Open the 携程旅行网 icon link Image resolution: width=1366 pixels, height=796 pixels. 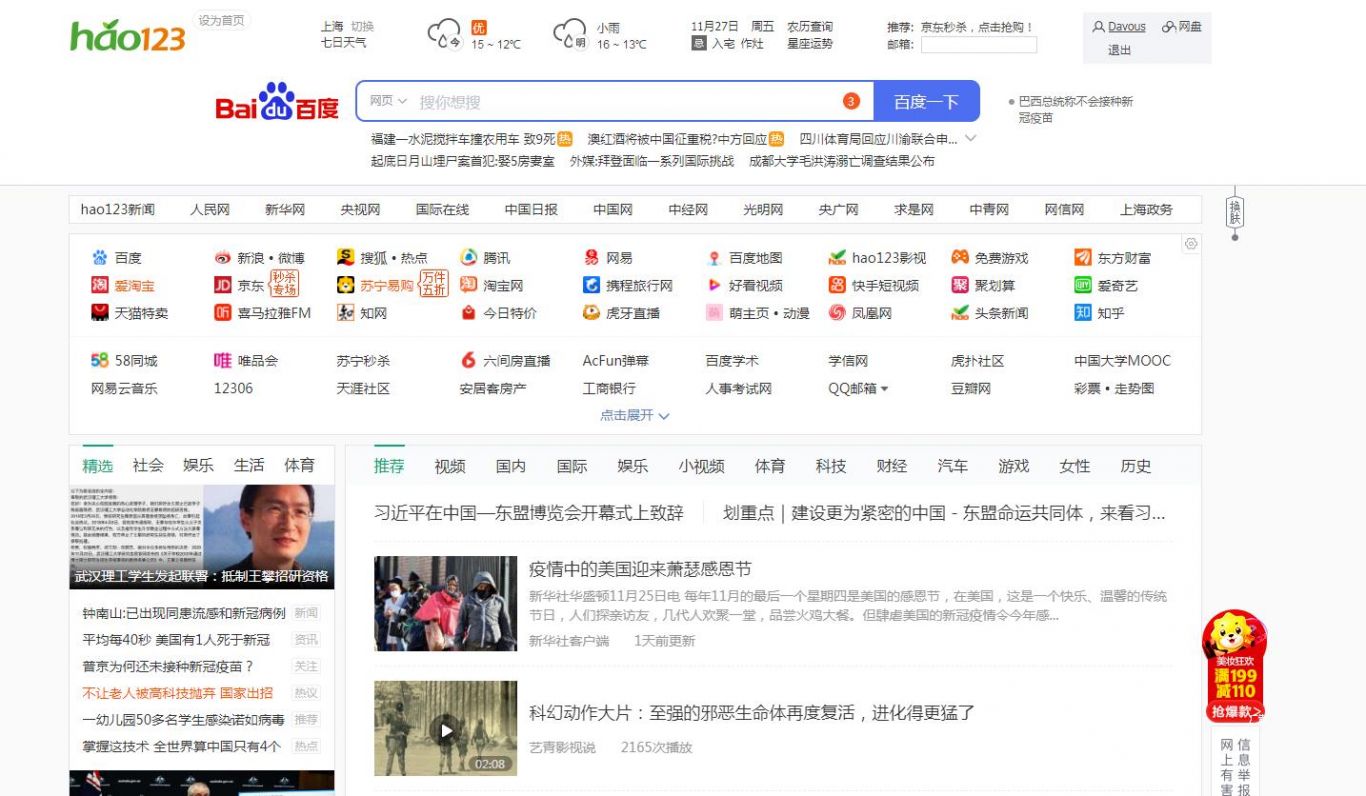point(591,286)
